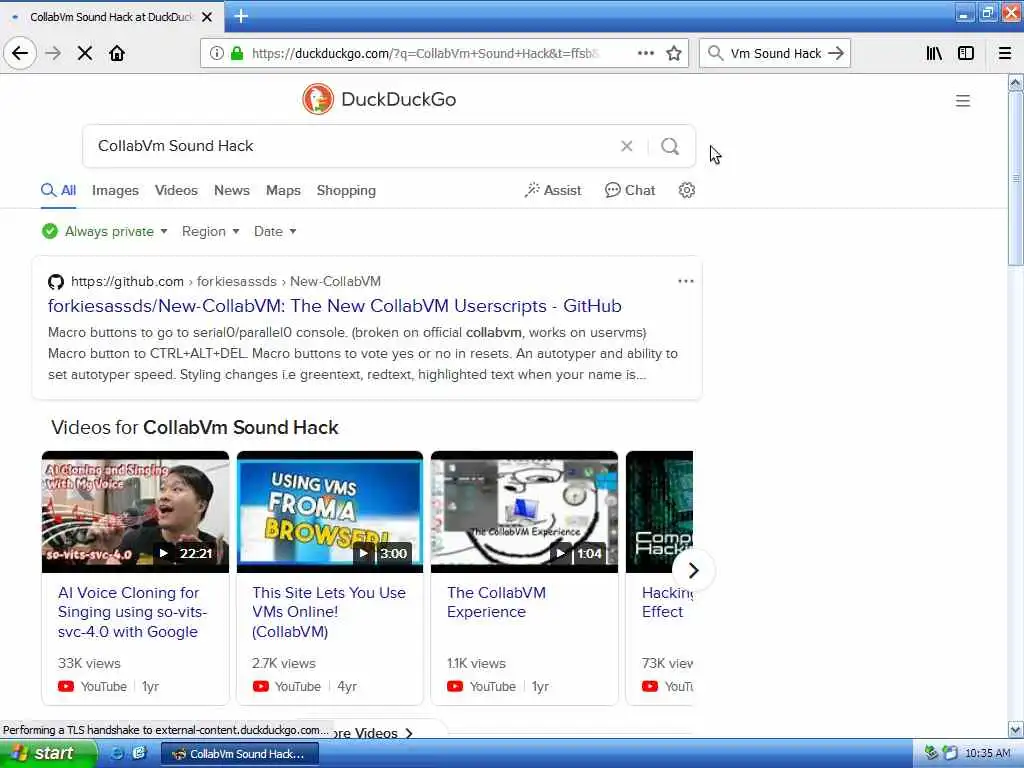Open more options for the GitHub result
1024x768 pixels.
pos(686,281)
